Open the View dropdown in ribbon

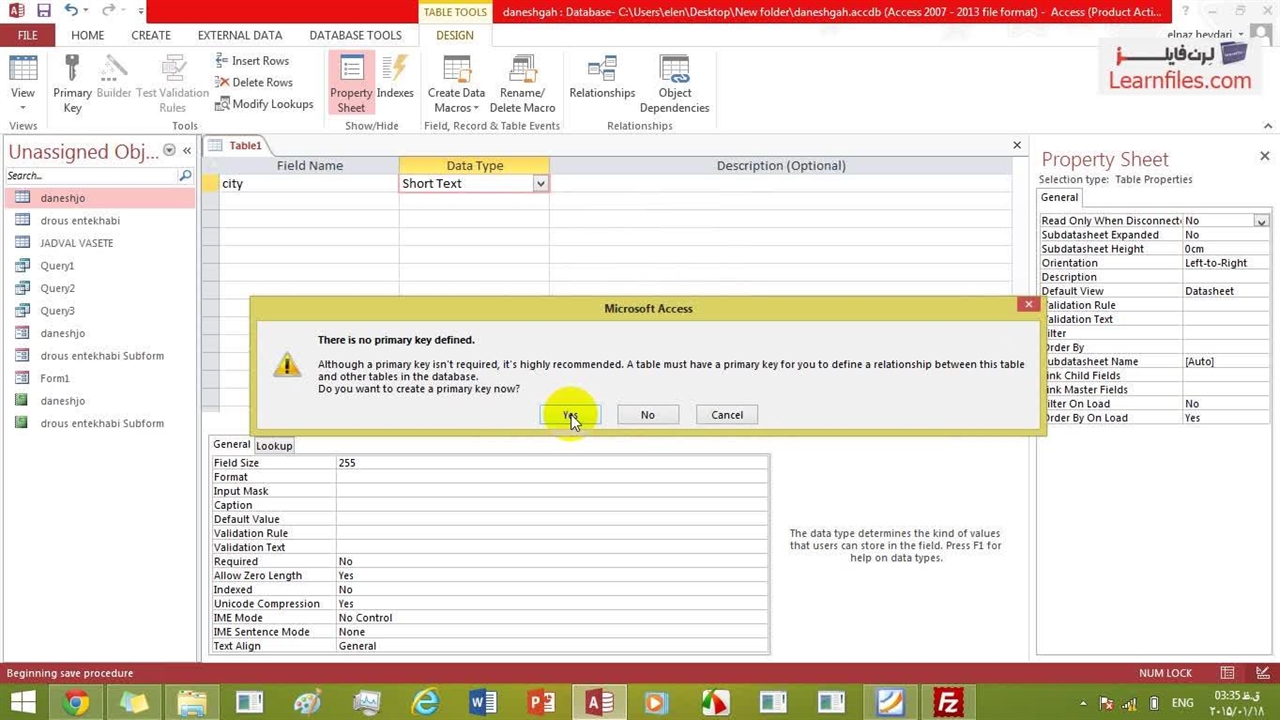click(x=22, y=107)
